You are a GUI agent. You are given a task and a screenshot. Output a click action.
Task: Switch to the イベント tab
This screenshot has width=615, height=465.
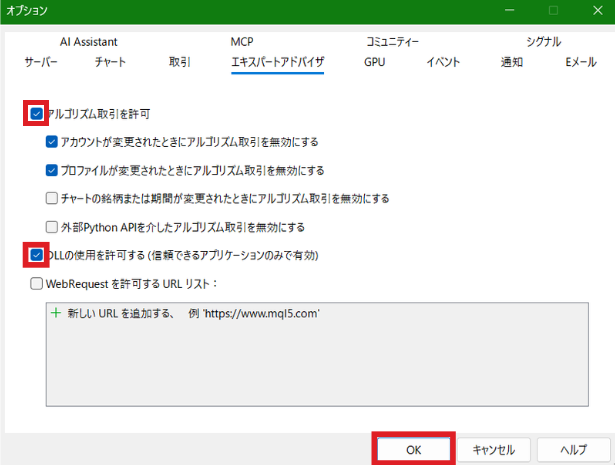coord(443,62)
